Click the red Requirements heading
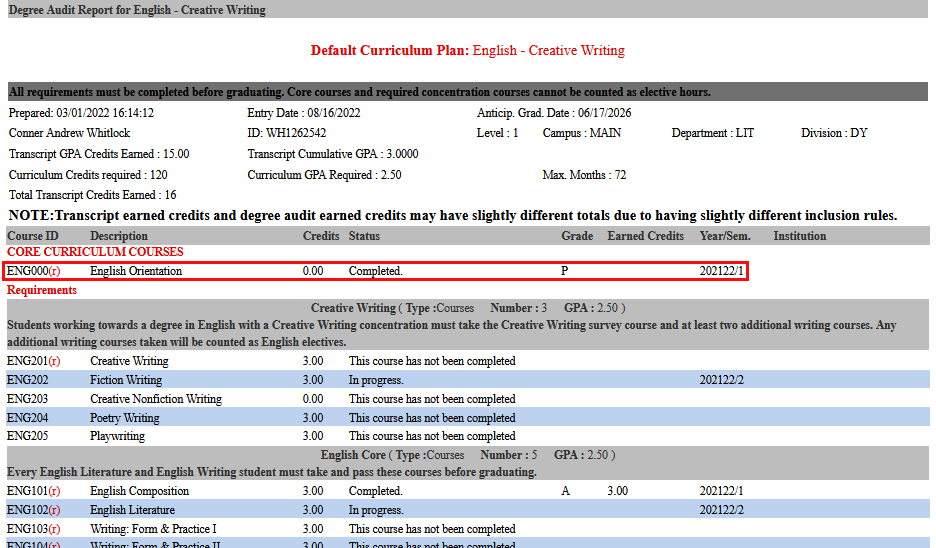936x548 pixels. [42, 290]
